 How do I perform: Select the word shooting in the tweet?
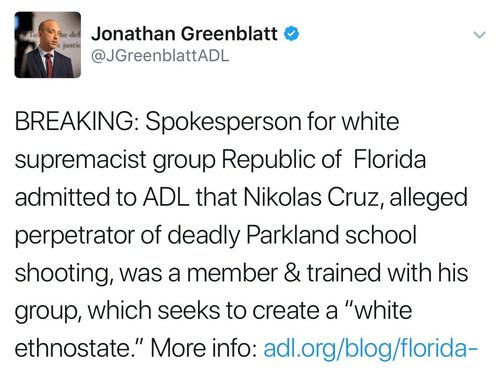click(62, 273)
